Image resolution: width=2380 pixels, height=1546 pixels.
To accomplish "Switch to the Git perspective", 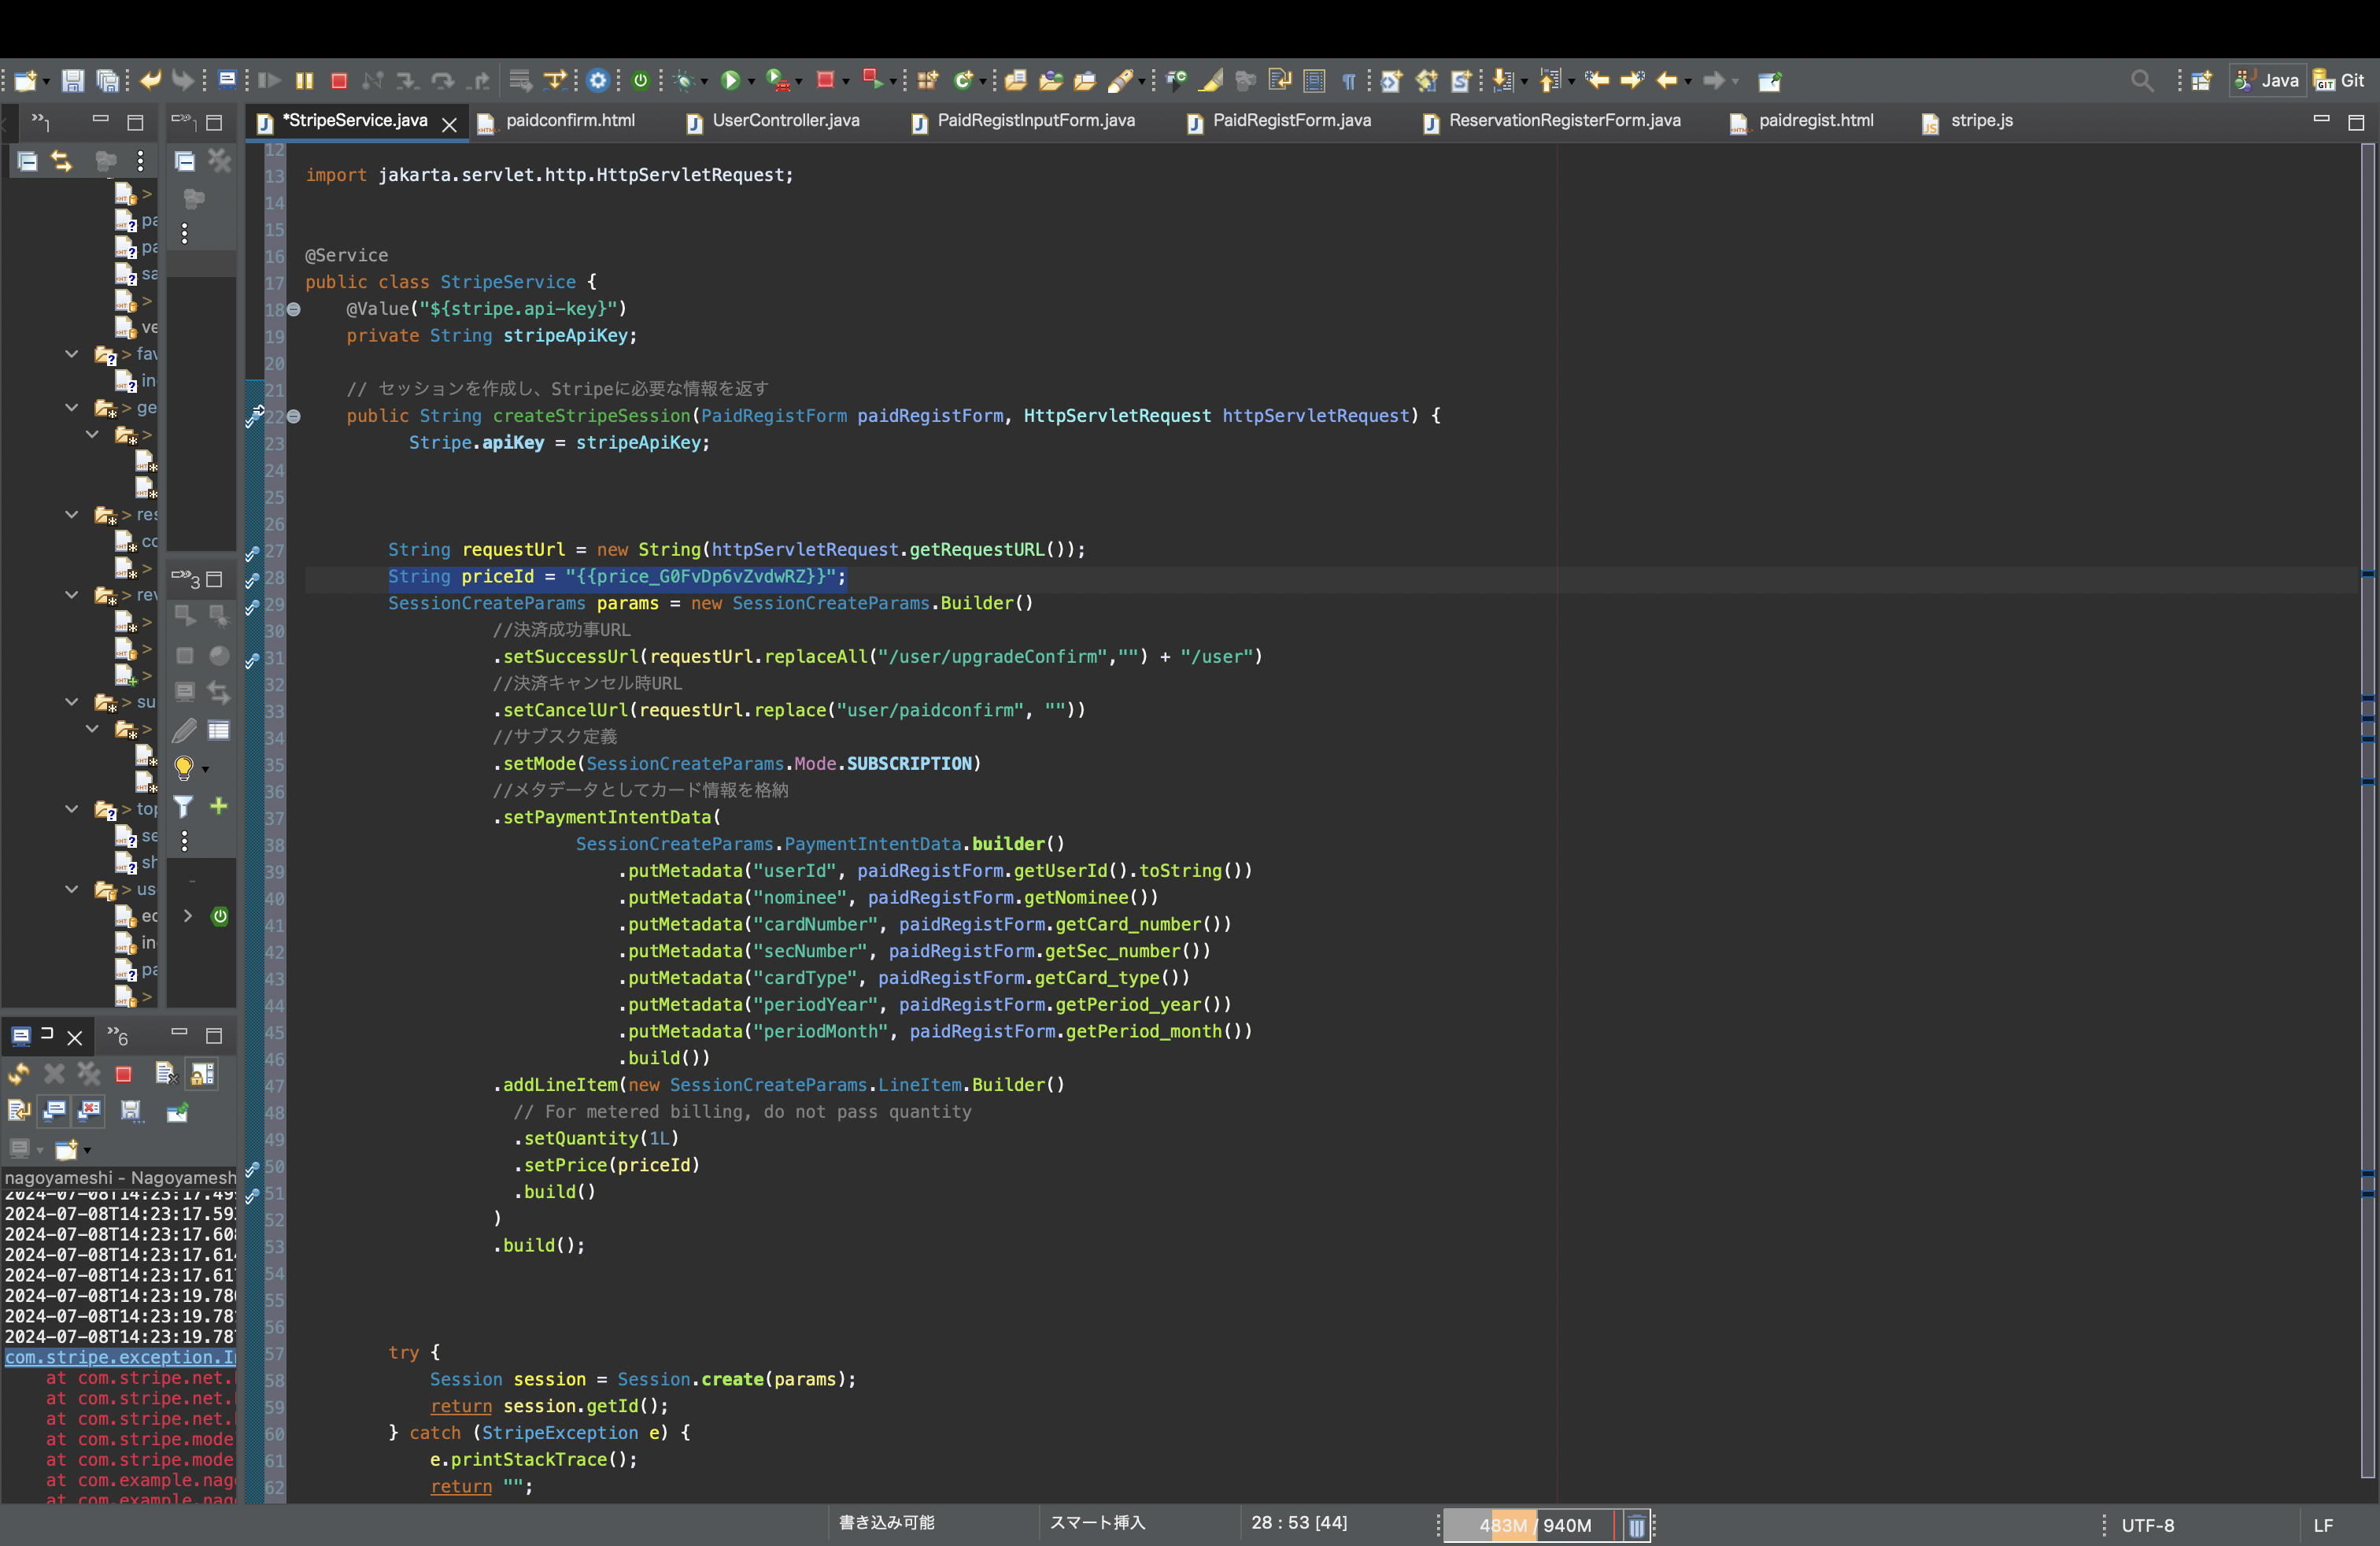I will point(2339,81).
